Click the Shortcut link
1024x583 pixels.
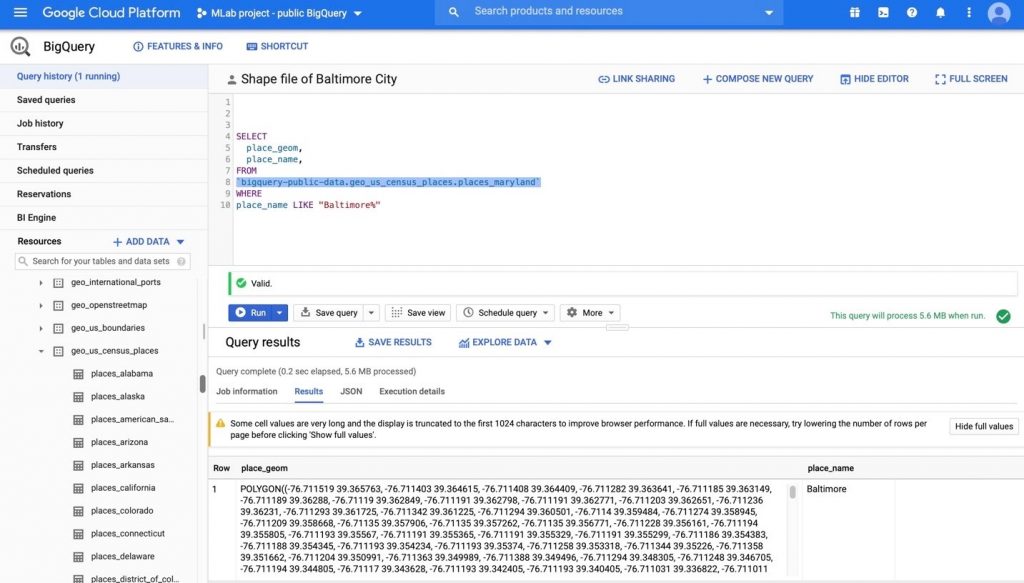(x=277, y=46)
